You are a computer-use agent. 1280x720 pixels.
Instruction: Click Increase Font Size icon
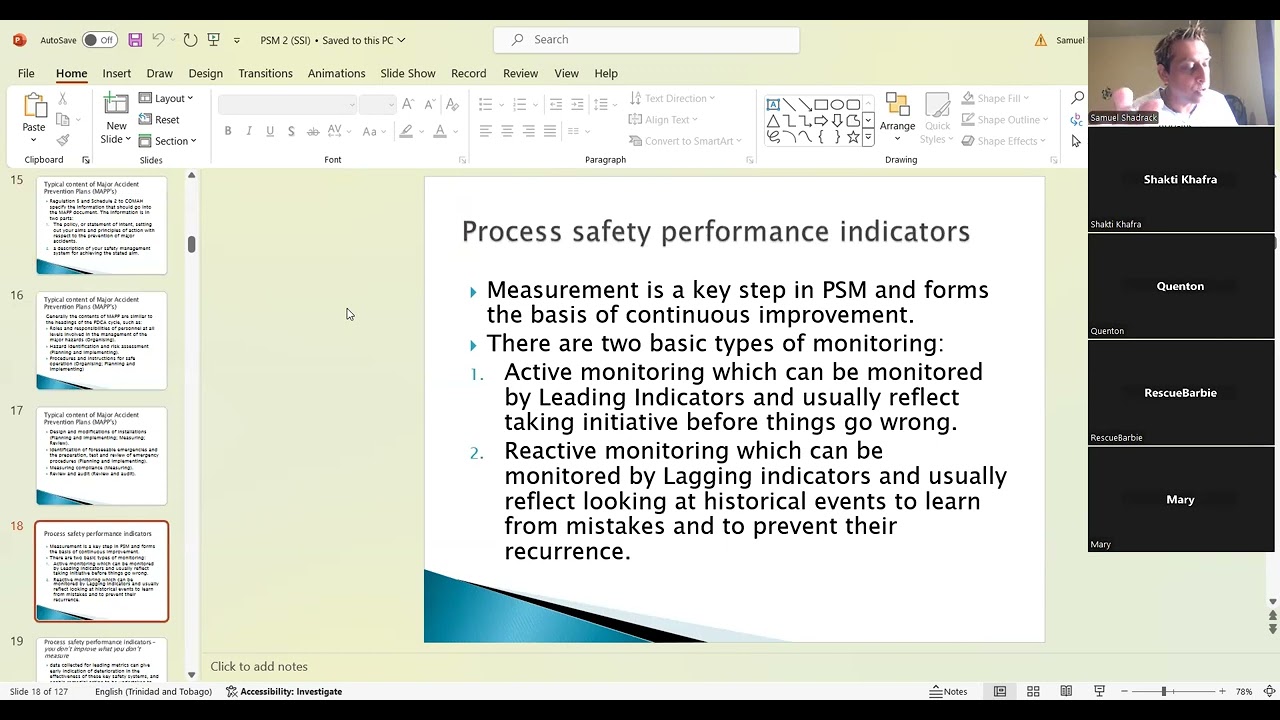click(x=408, y=104)
